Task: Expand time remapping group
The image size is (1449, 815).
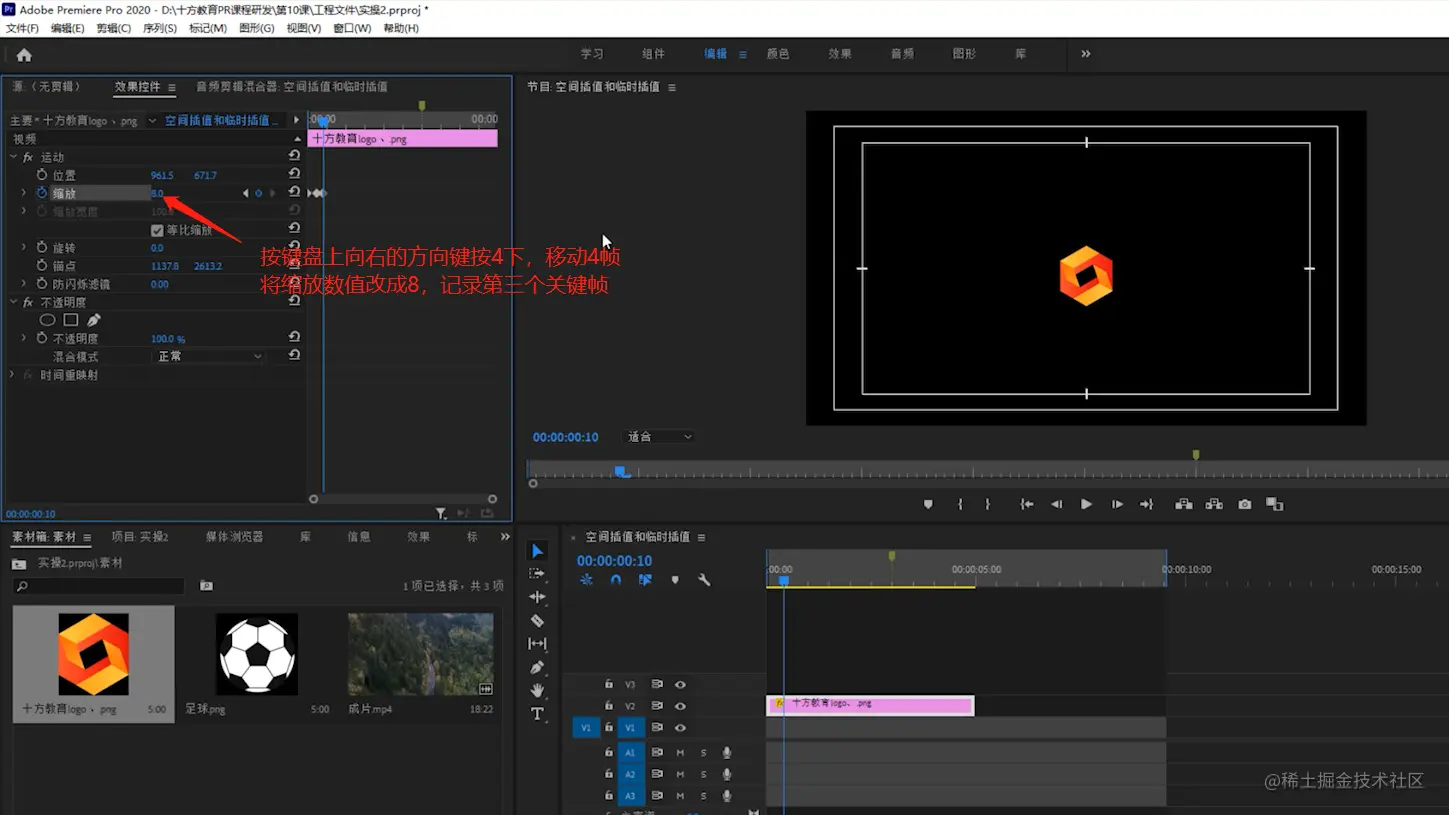Action: pos(13,375)
